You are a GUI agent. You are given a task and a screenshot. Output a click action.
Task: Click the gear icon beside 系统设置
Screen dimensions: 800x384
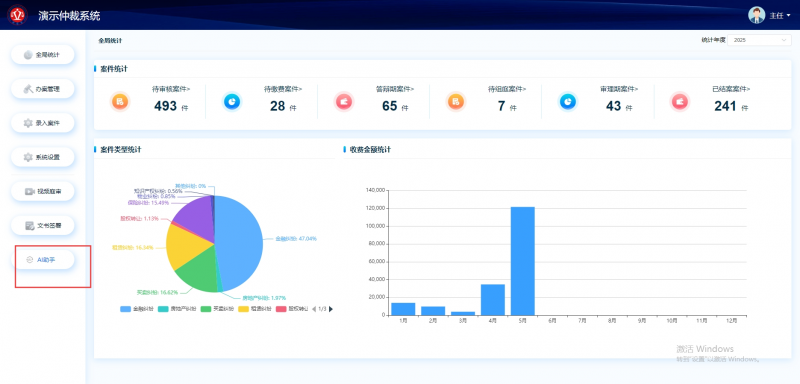[28, 157]
